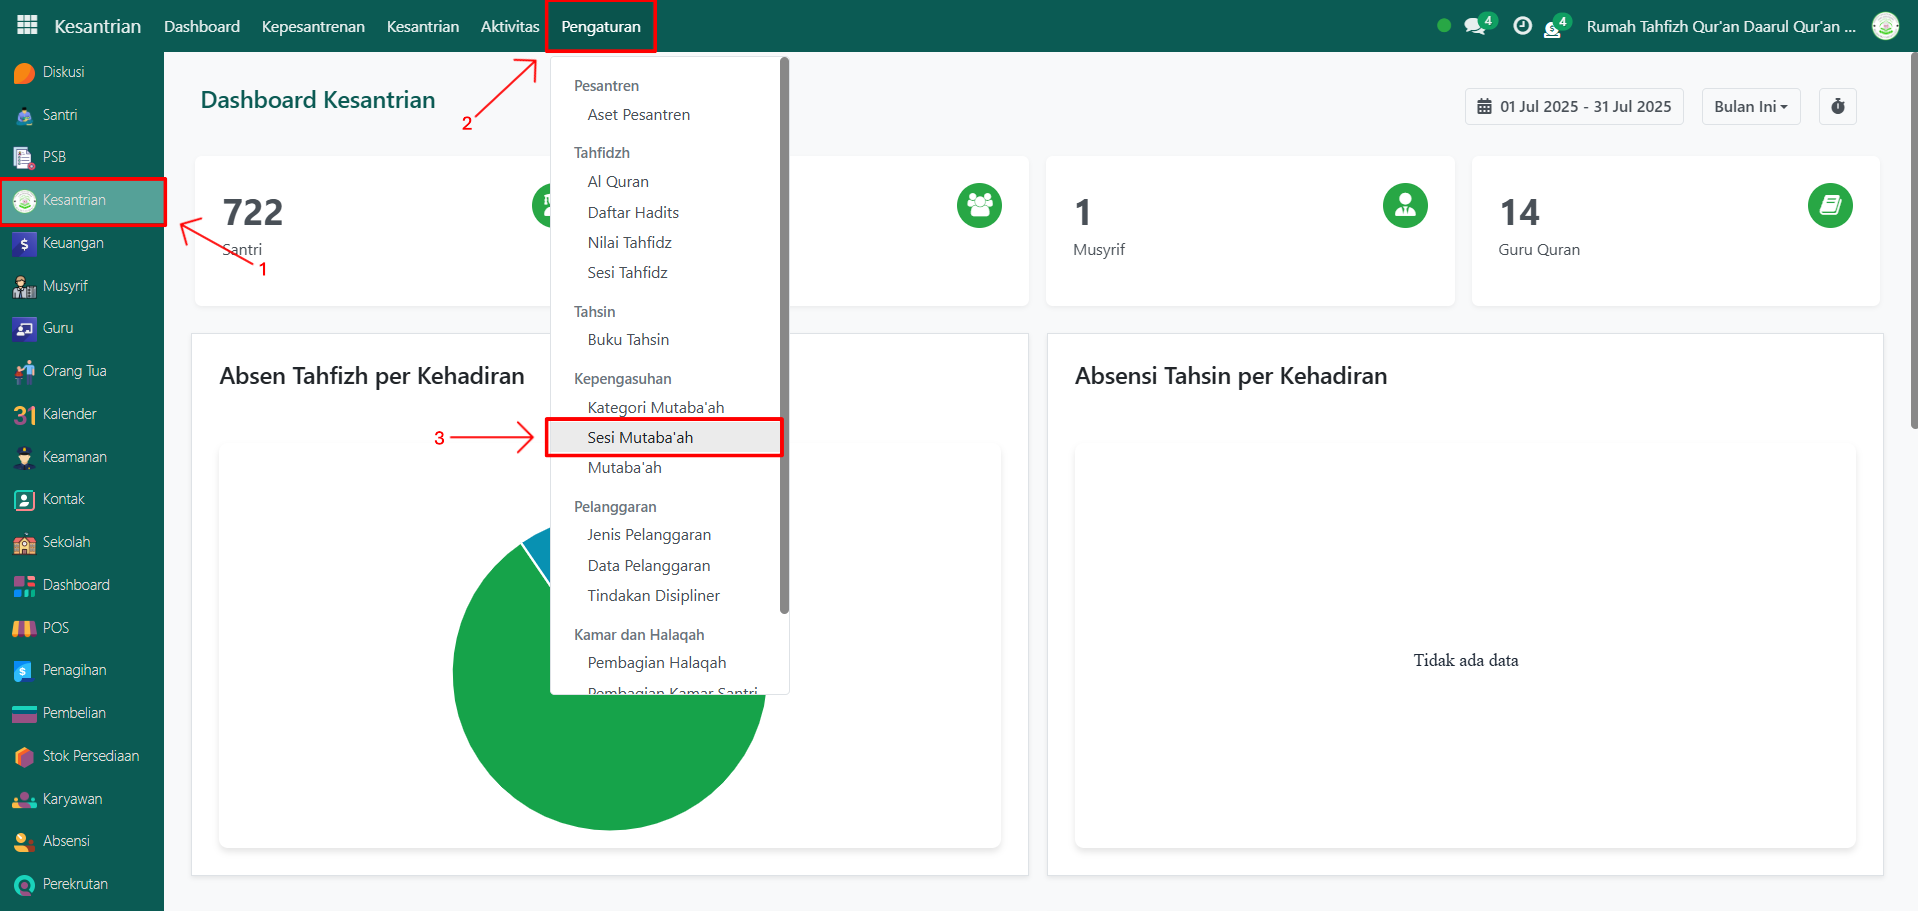
Task: Expand the Bulan Ini dropdown
Action: click(x=1750, y=107)
